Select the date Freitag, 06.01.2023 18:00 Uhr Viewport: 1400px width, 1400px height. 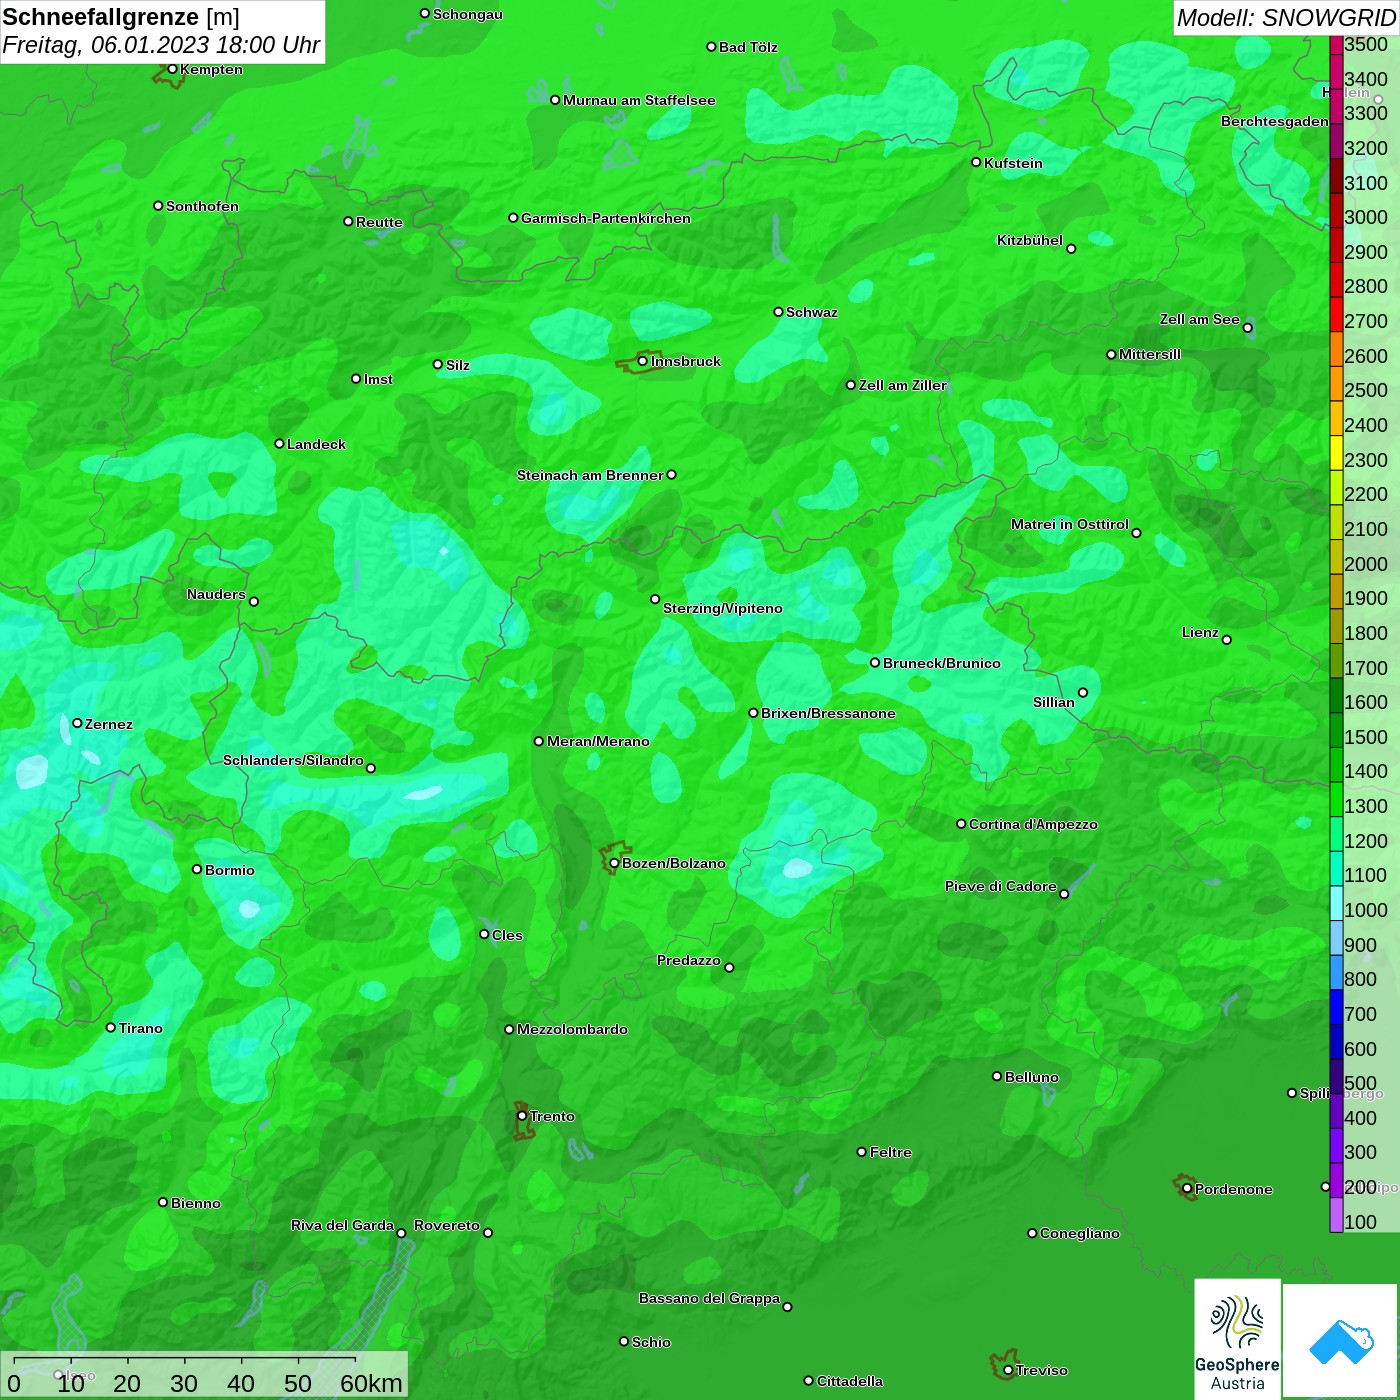(161, 45)
